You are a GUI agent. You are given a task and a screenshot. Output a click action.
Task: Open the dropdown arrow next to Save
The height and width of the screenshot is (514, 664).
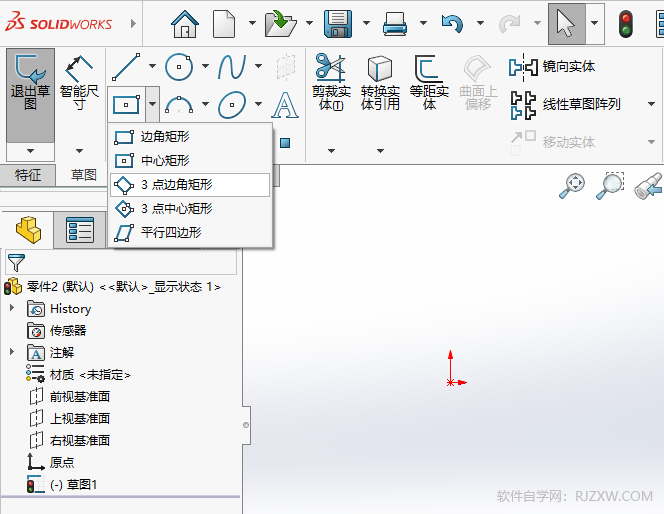[366, 24]
